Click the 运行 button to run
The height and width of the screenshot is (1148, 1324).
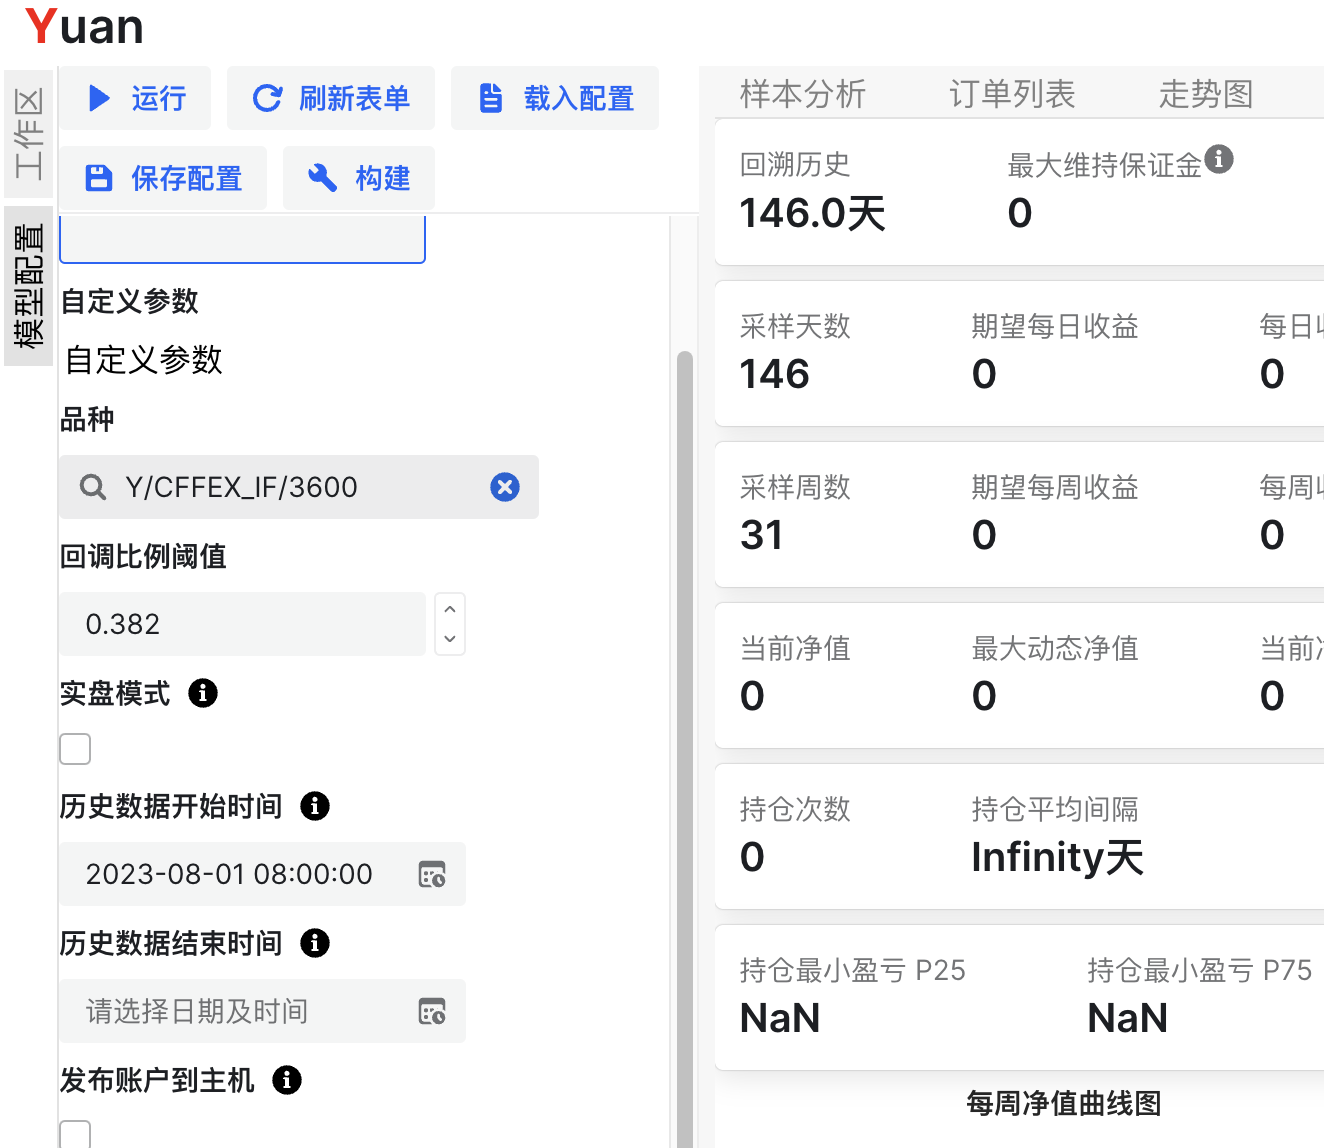tap(135, 98)
